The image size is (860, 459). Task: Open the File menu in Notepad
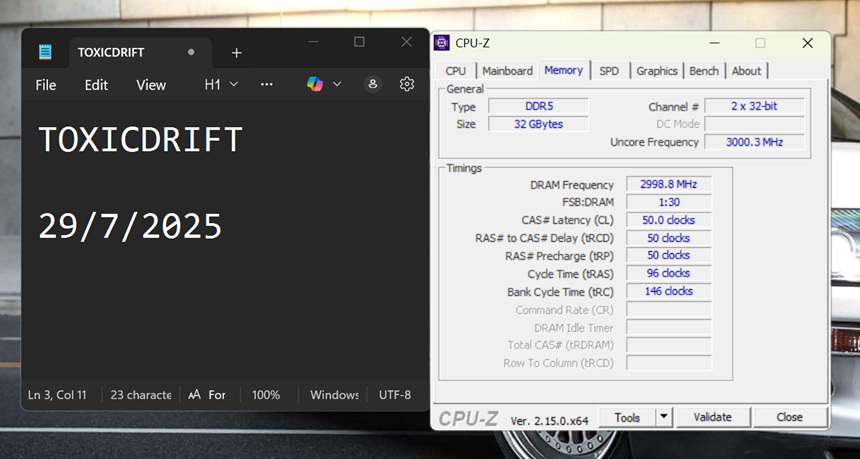[46, 85]
